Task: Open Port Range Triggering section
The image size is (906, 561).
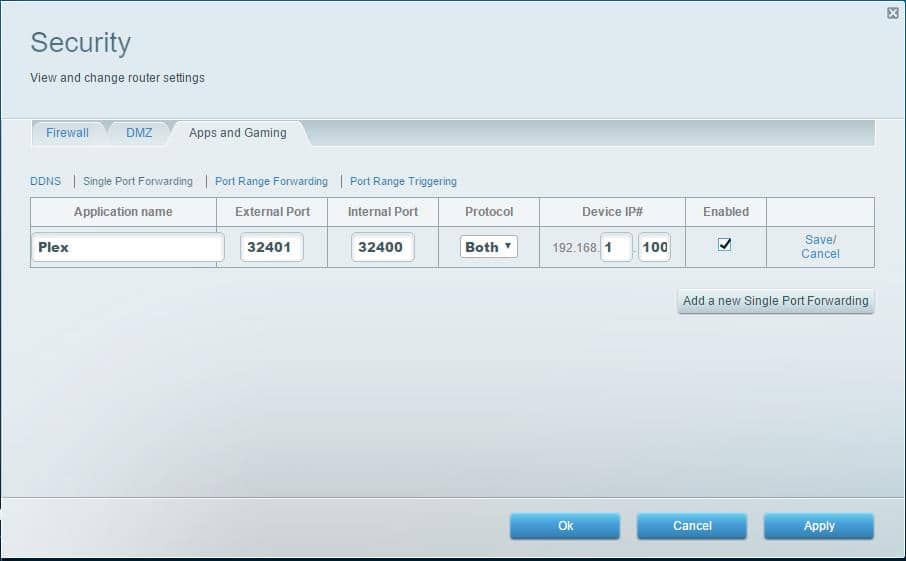Action: coord(403,181)
